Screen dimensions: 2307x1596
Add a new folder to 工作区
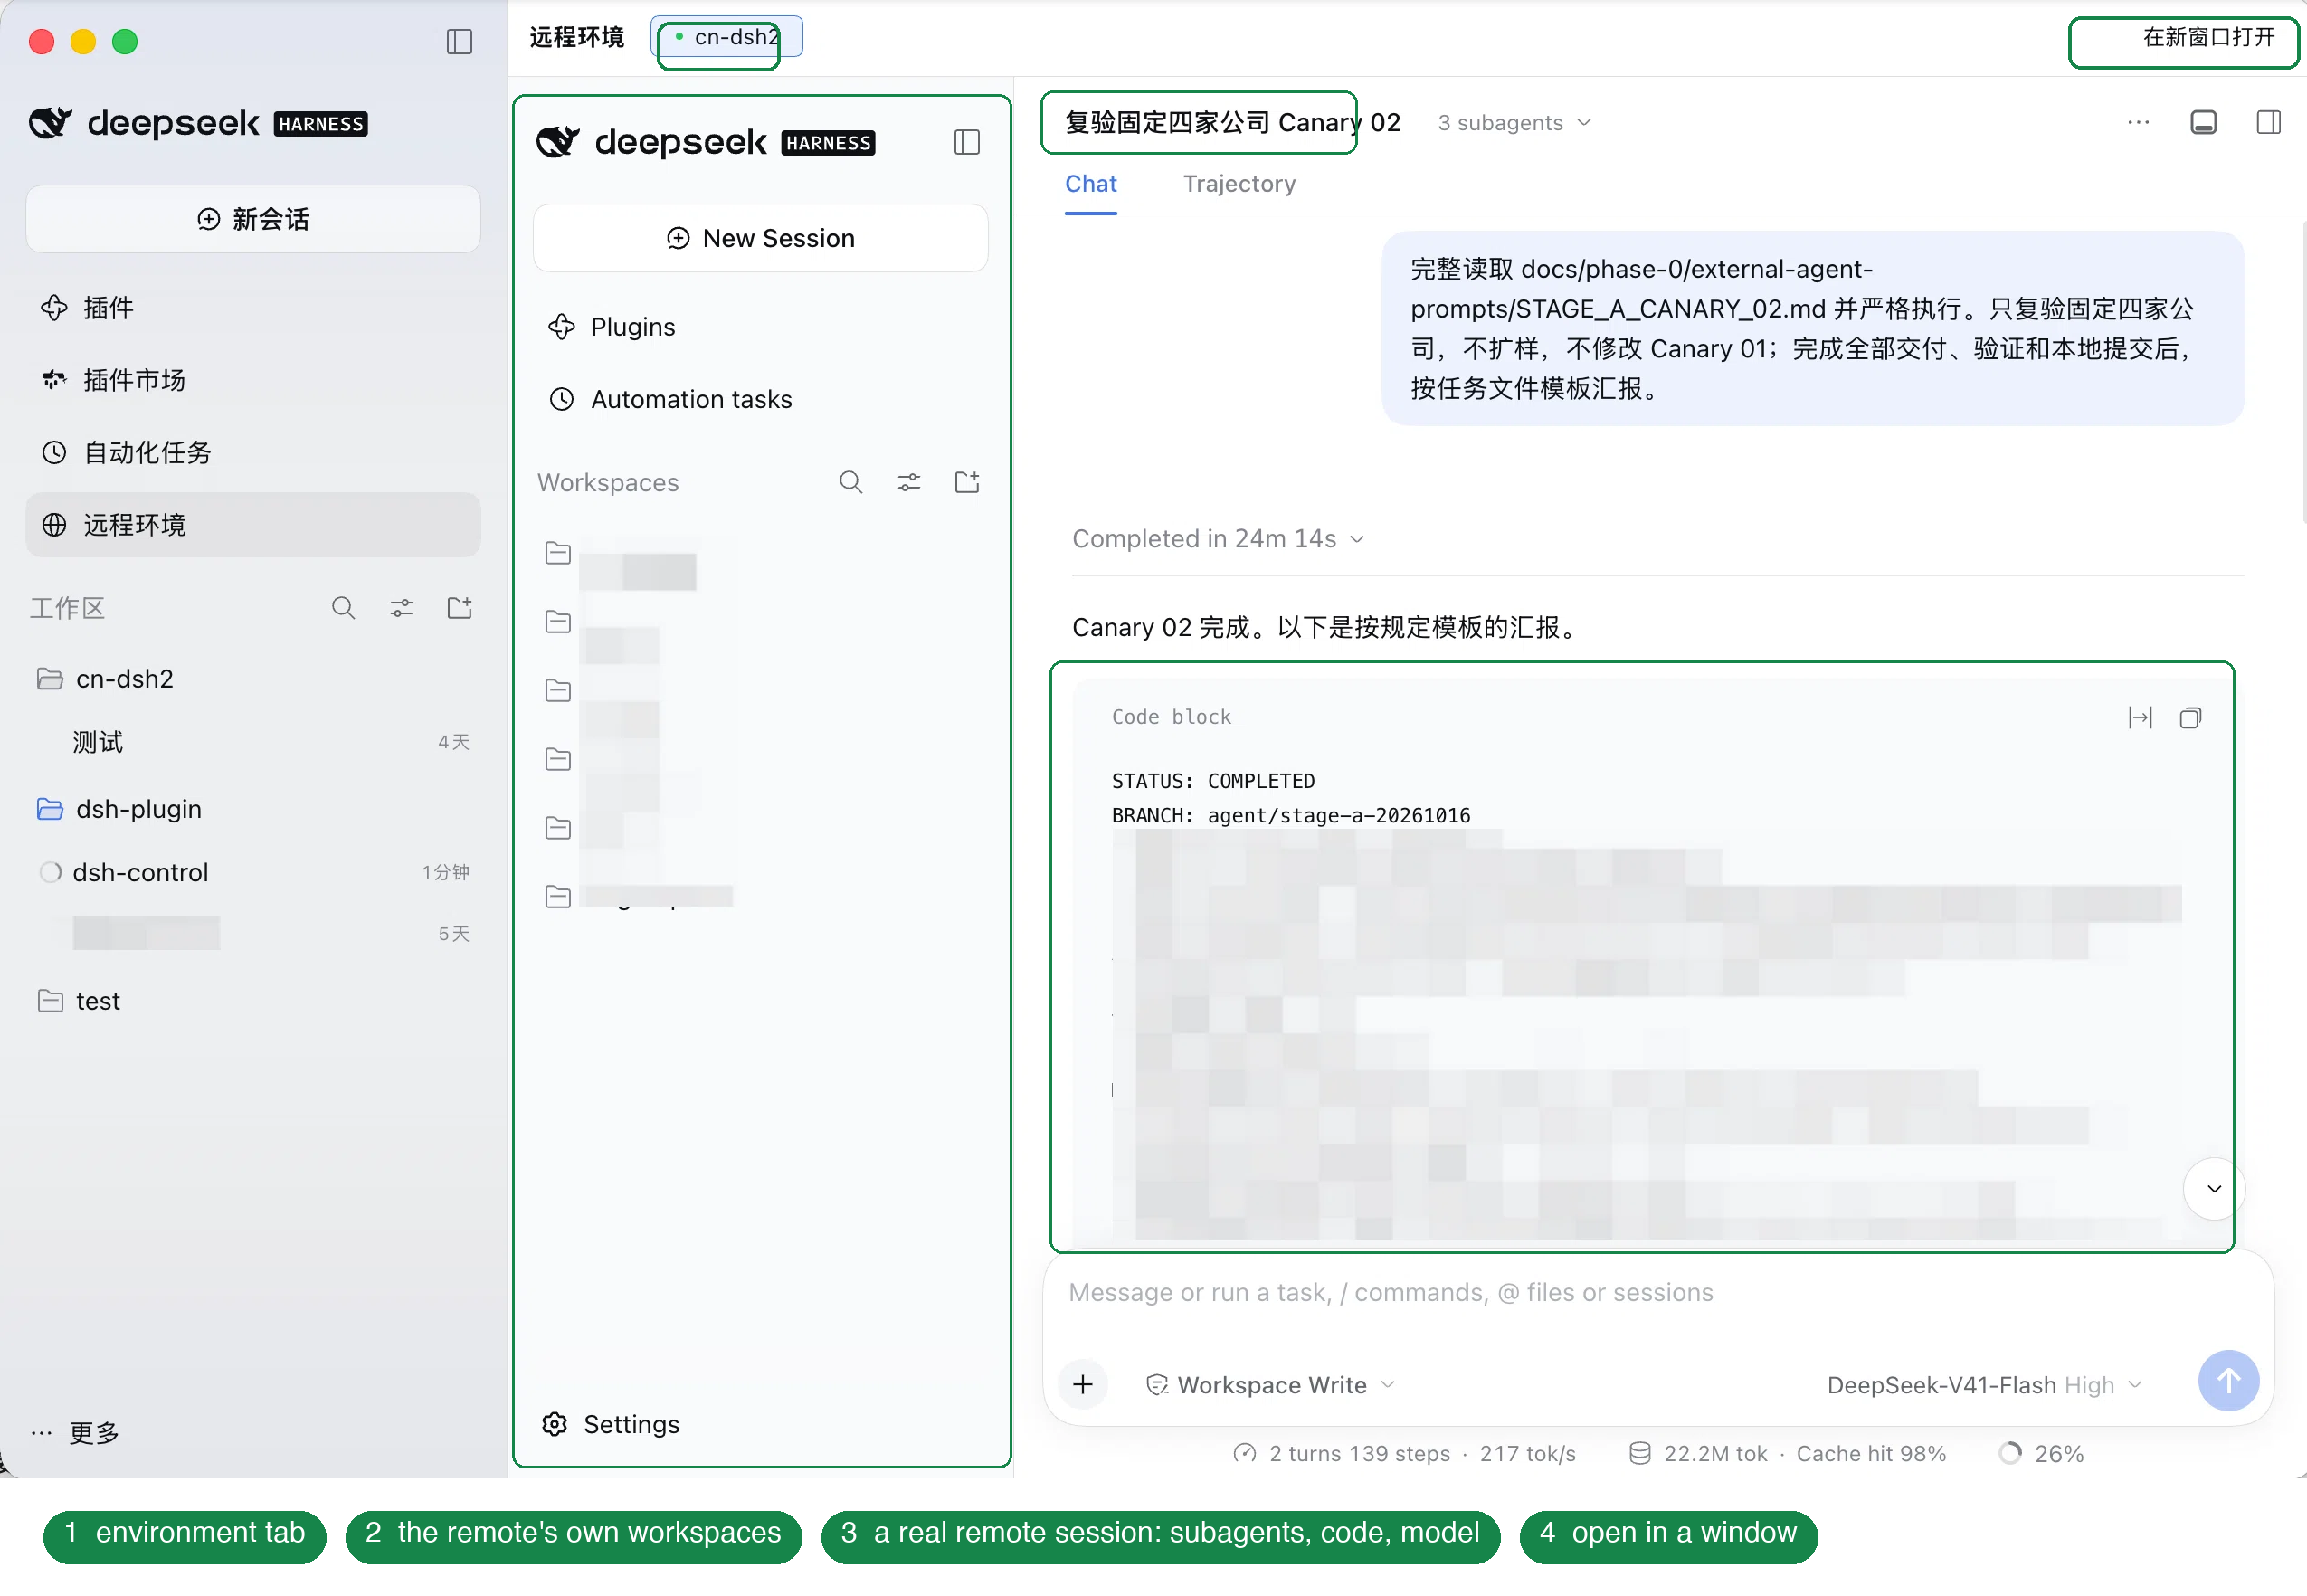[x=459, y=608]
